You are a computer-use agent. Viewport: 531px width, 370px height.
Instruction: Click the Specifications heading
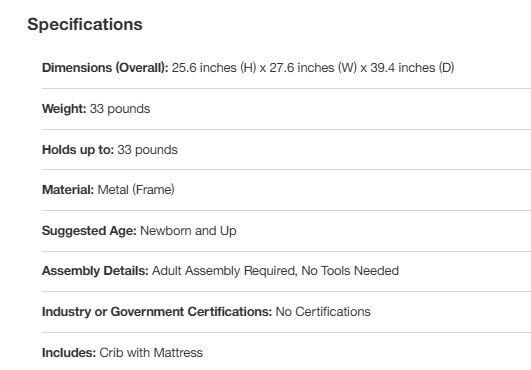[x=85, y=24]
